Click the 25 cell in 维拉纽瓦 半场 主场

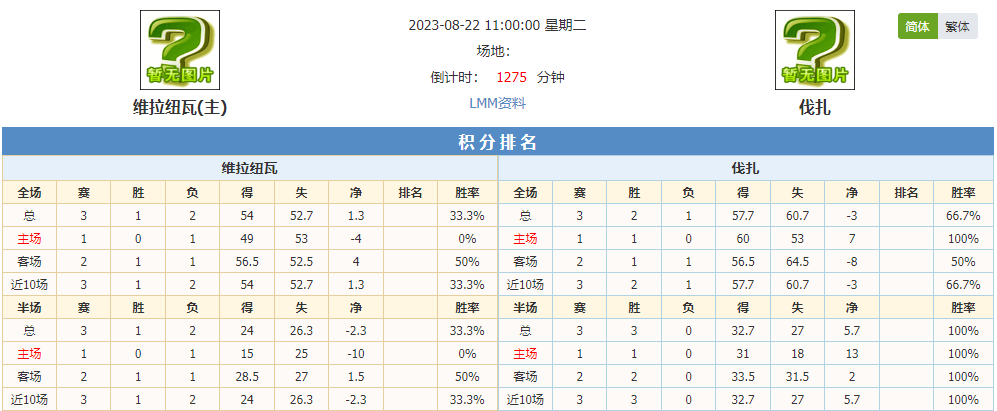tap(301, 354)
